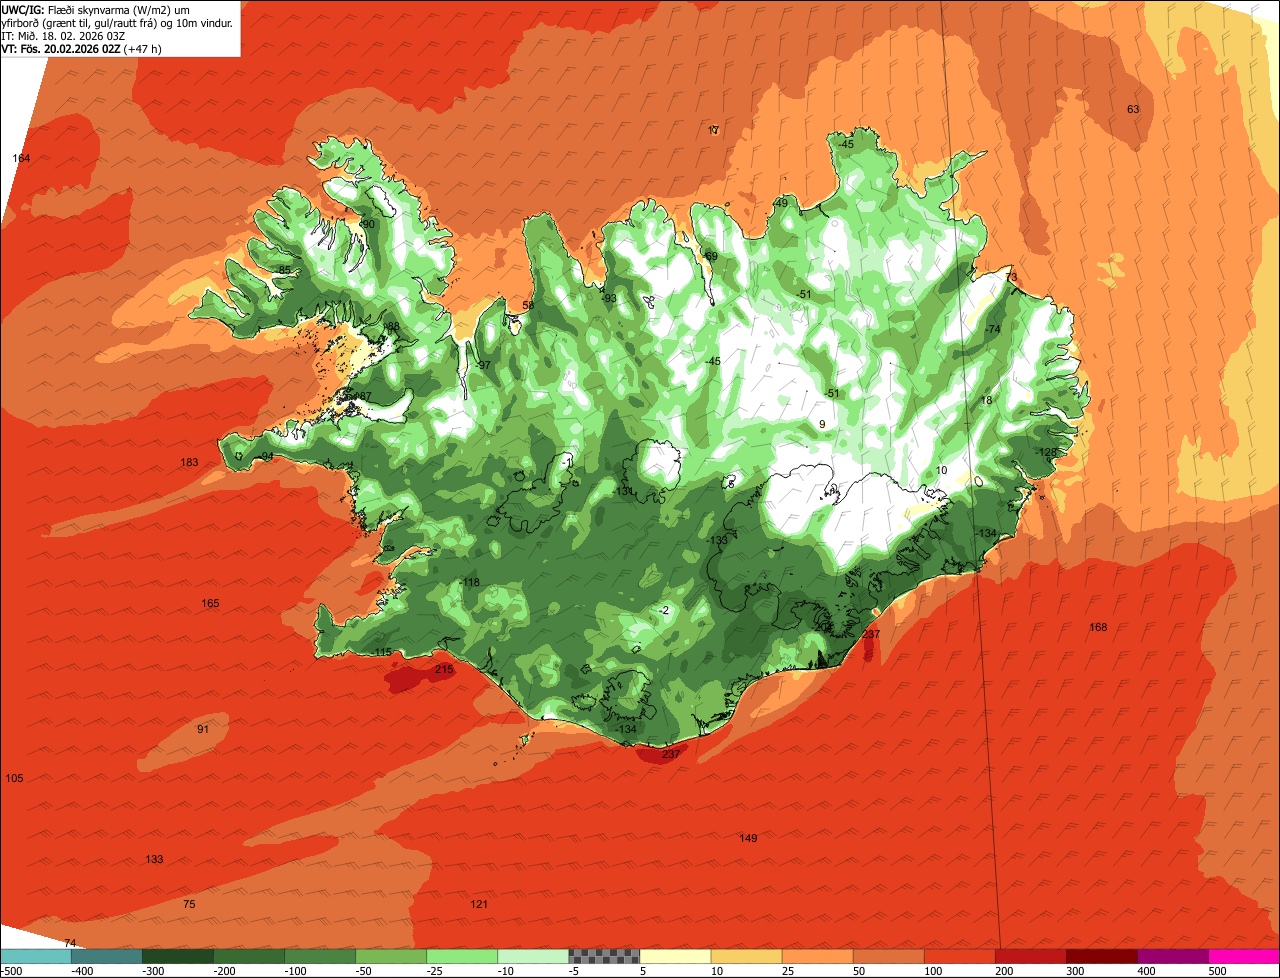Click the checkered -5 to 5 legend swatch
Viewport: 1280px width, 978px height.
point(604,956)
